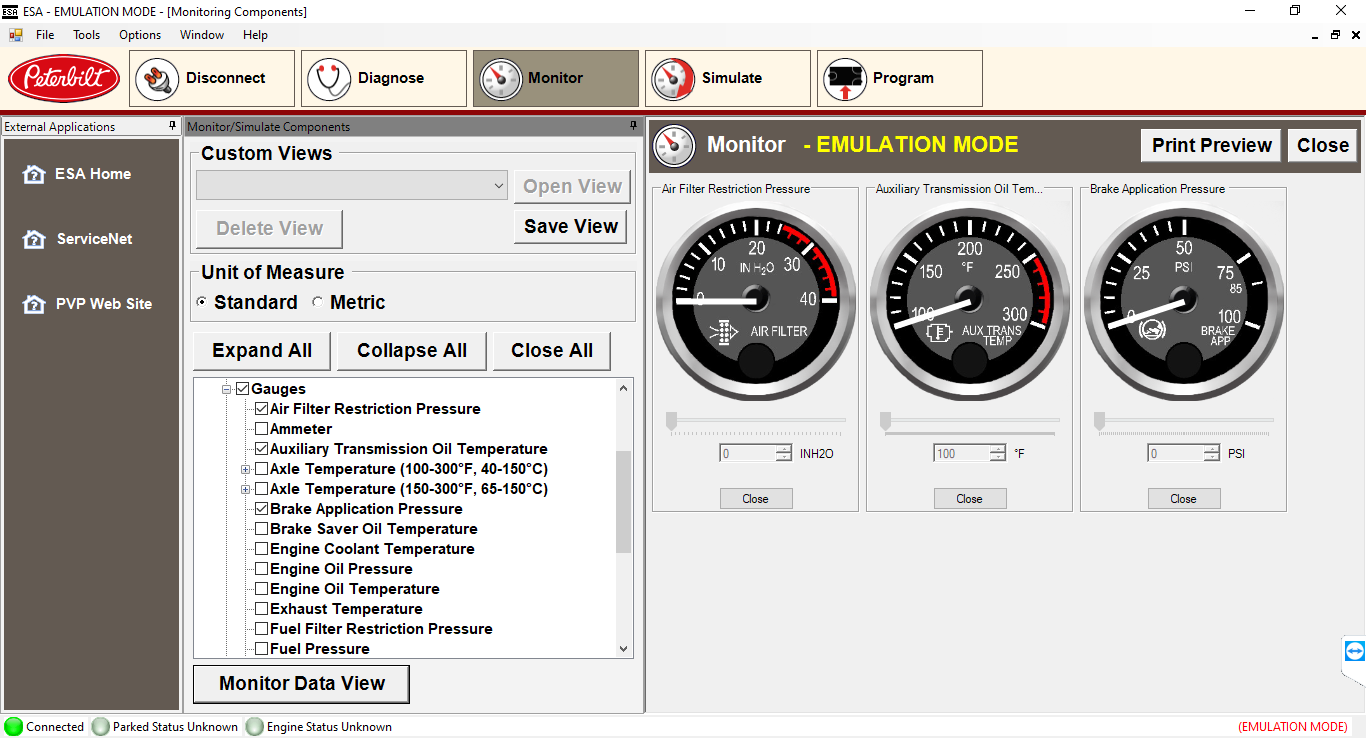Select the Metric unit radio button

tap(318, 302)
